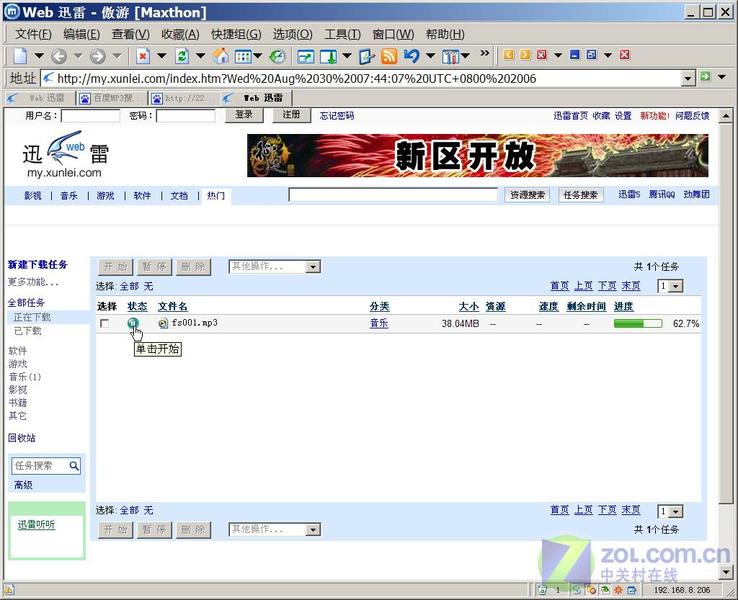Click the scrollbar down arrow
Image resolution: width=738 pixels, height=600 pixels.
725,572
